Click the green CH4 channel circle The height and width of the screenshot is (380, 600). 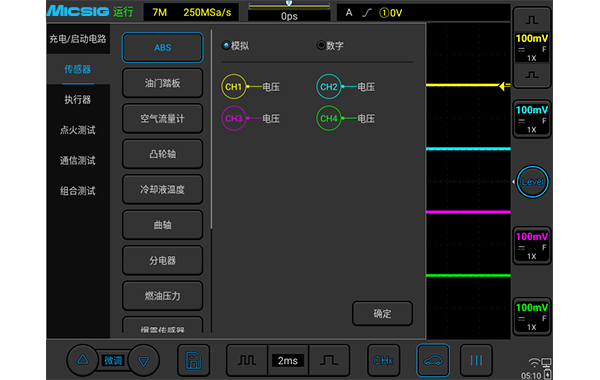[328, 119]
